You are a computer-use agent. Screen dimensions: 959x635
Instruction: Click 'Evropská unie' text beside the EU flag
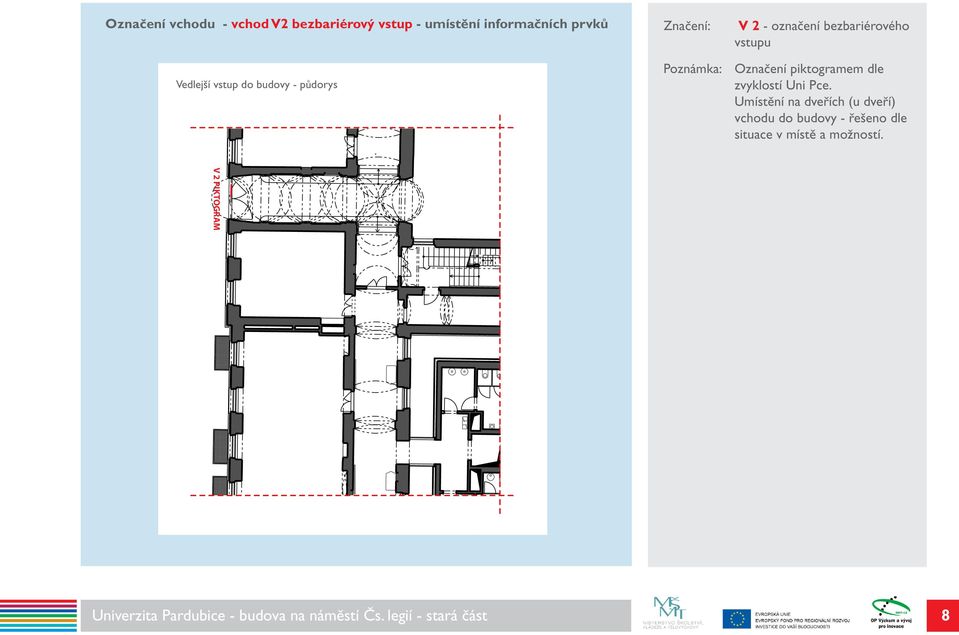(x=772, y=614)
